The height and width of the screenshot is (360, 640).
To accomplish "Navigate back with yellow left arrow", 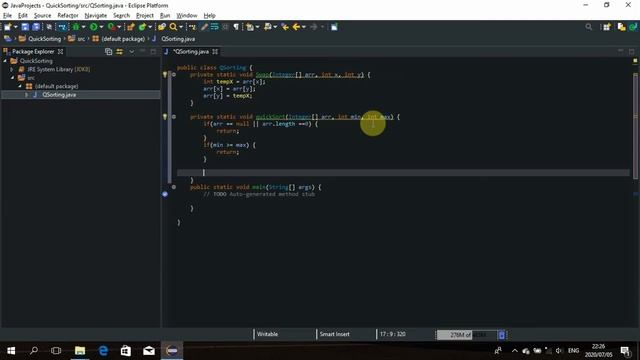I will (x=296, y=27).
